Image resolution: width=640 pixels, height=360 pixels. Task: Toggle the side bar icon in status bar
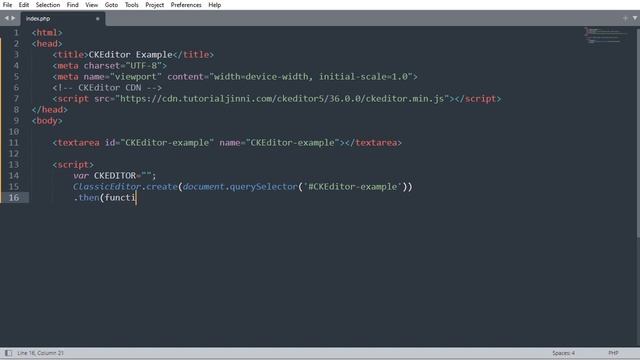click(x=8, y=353)
